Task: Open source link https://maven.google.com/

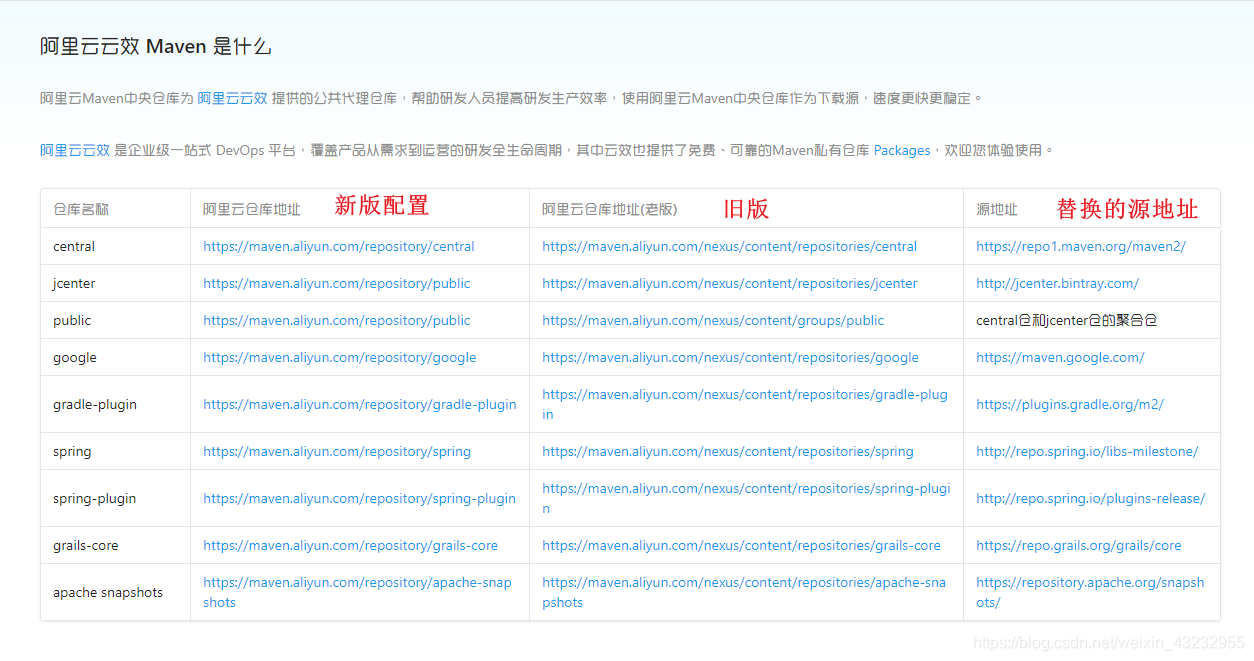Action: (1060, 357)
